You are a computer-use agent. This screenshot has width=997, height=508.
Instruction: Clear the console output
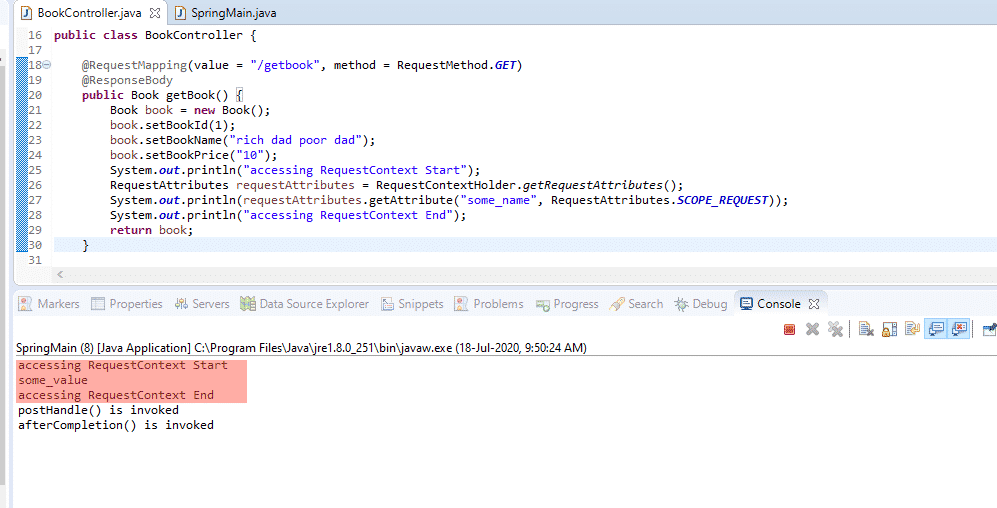(x=866, y=329)
